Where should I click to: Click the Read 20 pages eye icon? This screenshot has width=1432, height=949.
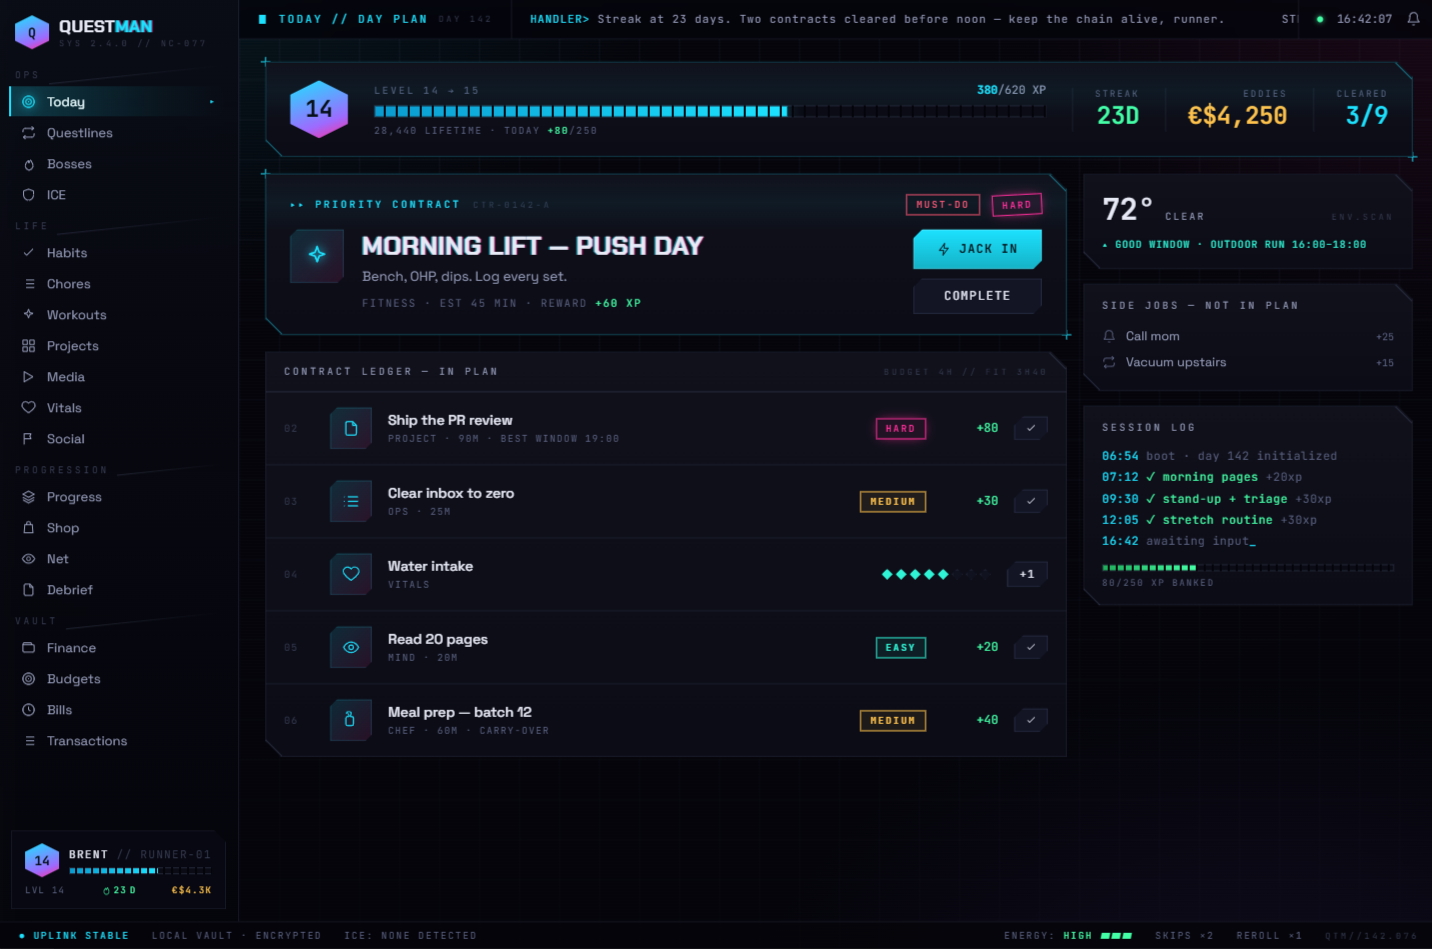[x=351, y=647]
